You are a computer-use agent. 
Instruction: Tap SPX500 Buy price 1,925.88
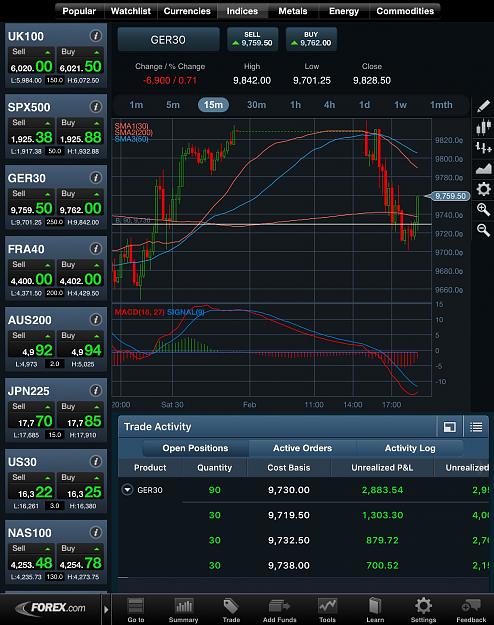81,132
